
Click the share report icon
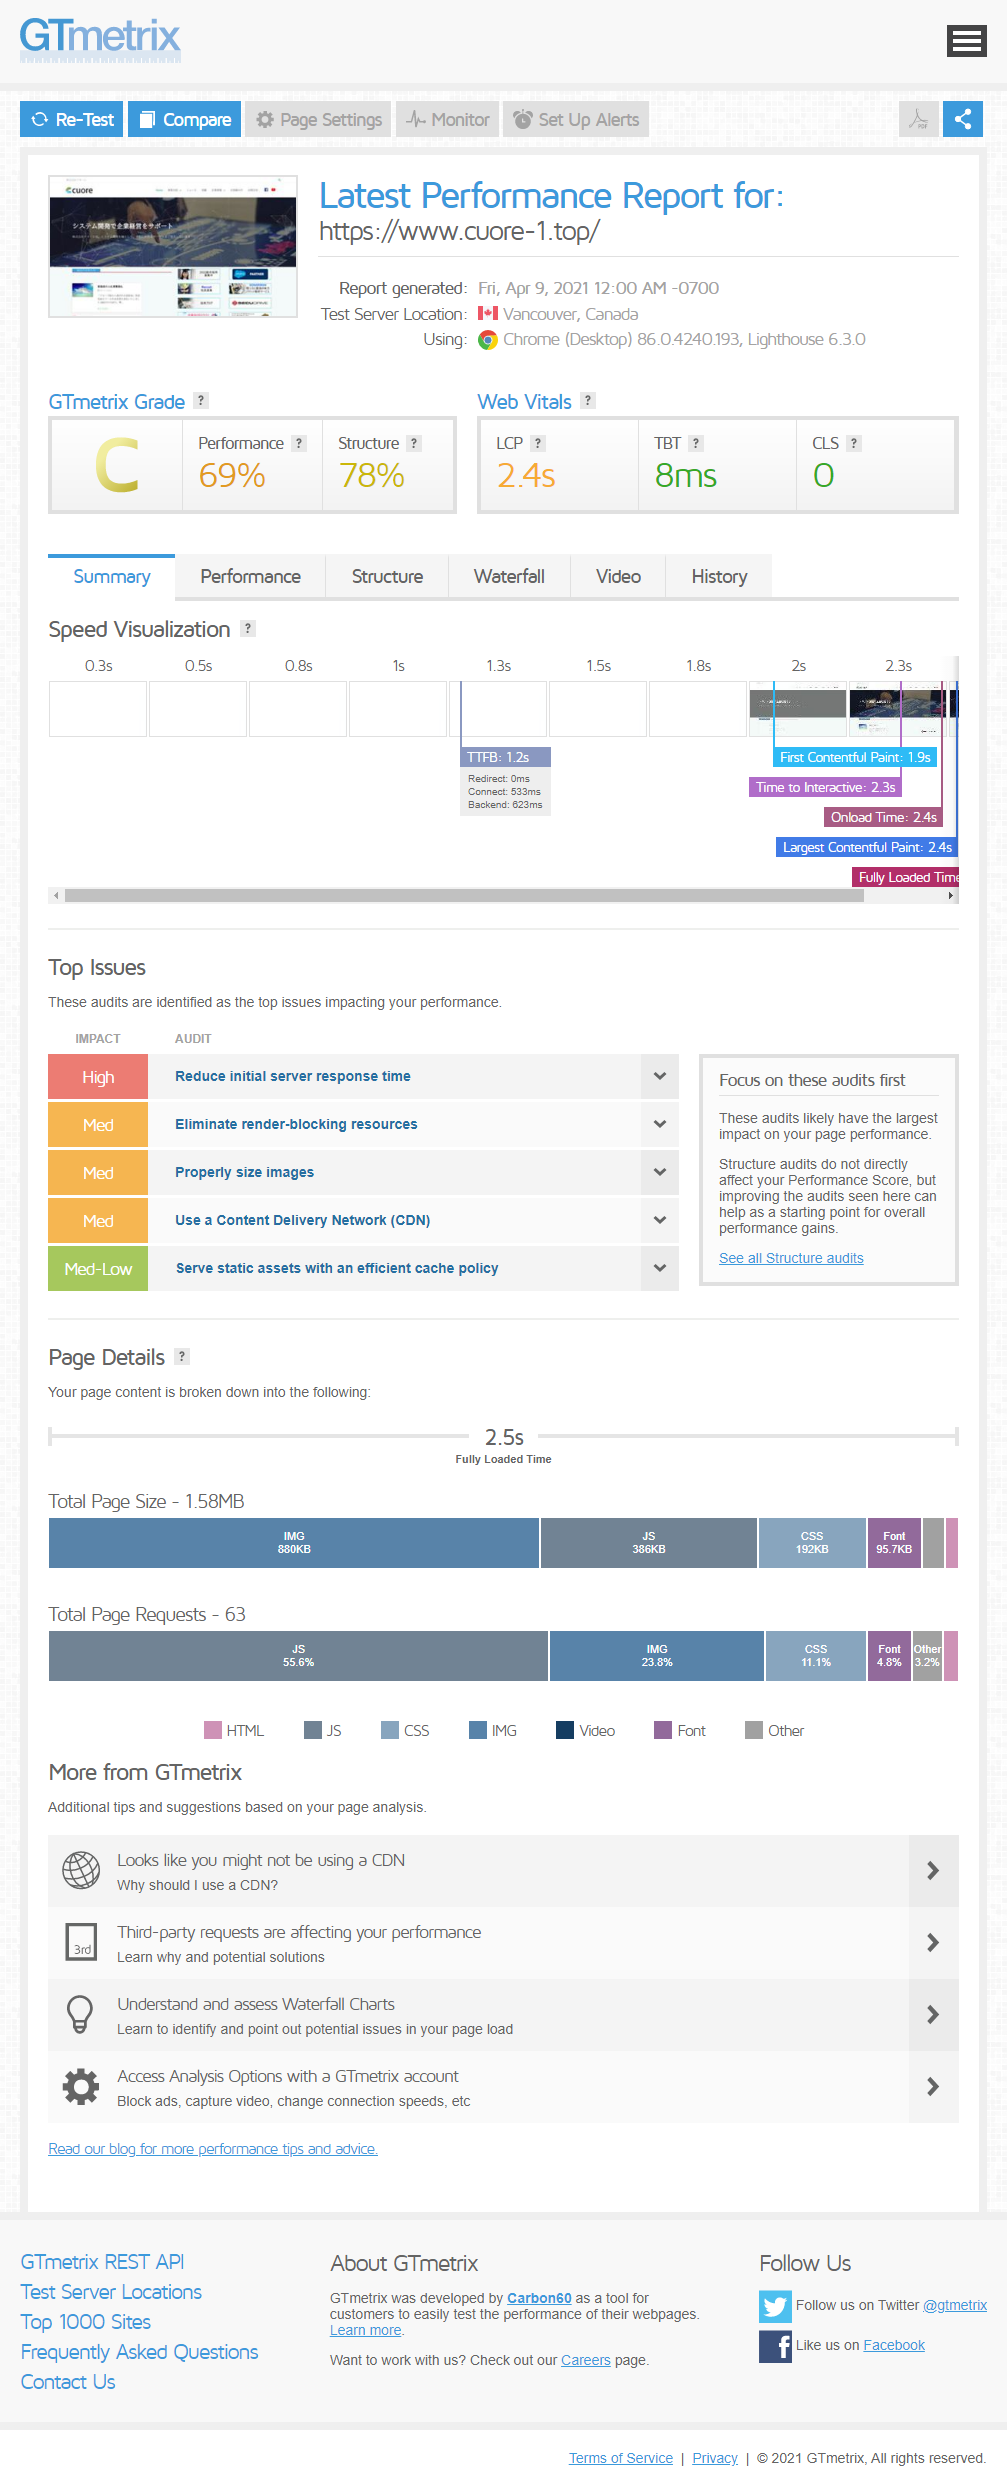pyautogui.click(x=962, y=120)
